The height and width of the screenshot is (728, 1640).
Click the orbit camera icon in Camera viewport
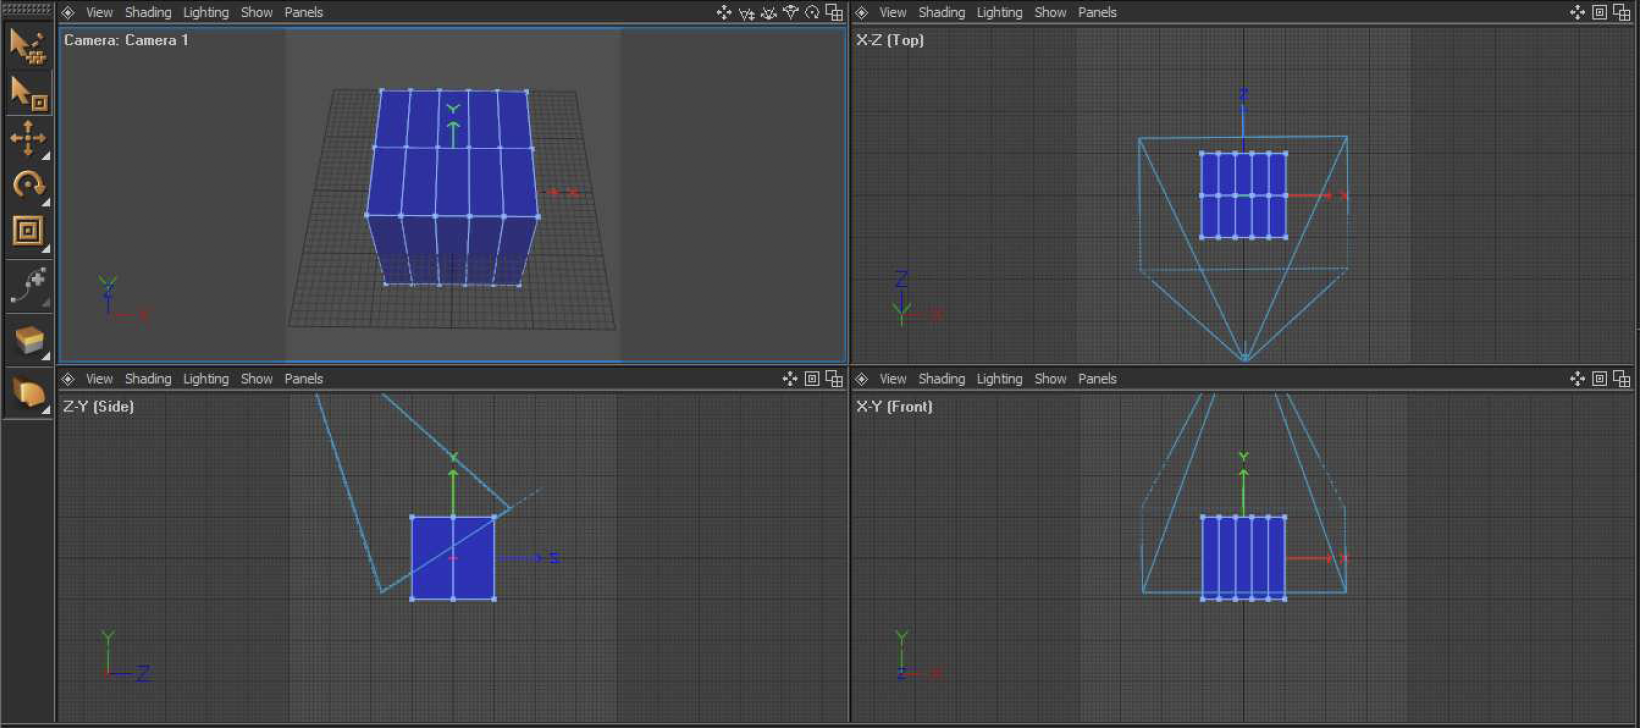click(812, 13)
